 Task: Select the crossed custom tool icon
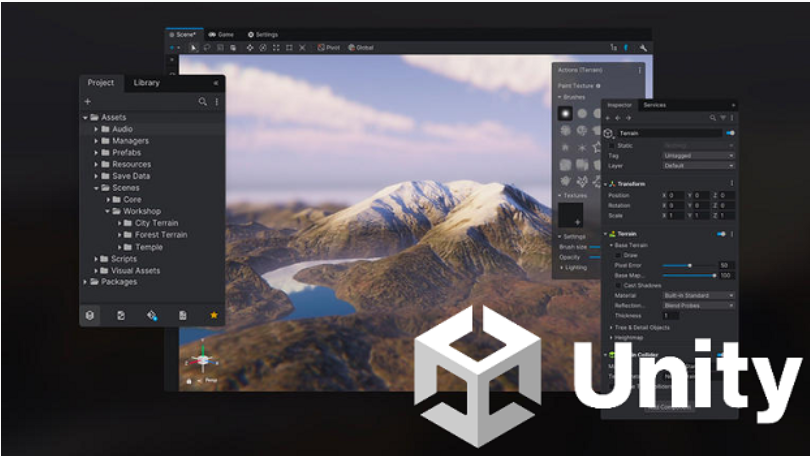point(302,48)
